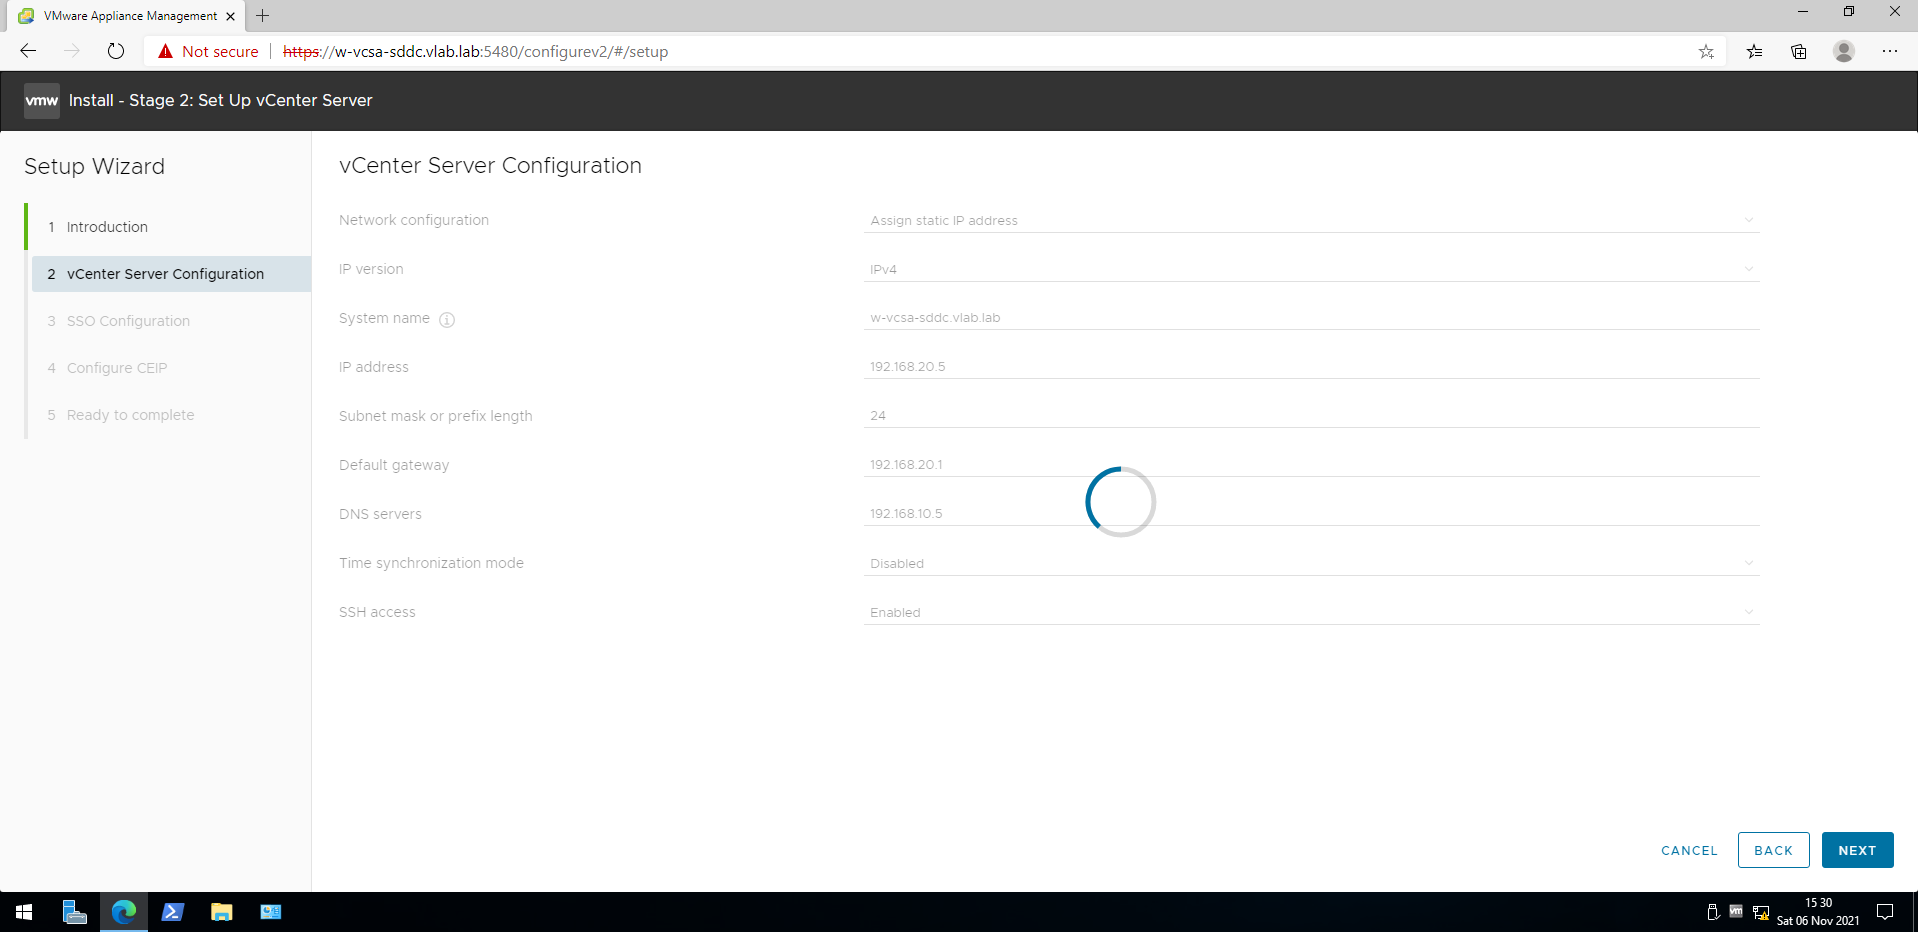This screenshot has width=1918, height=932.
Task: Open File Explorer from taskbar
Action: [x=222, y=912]
